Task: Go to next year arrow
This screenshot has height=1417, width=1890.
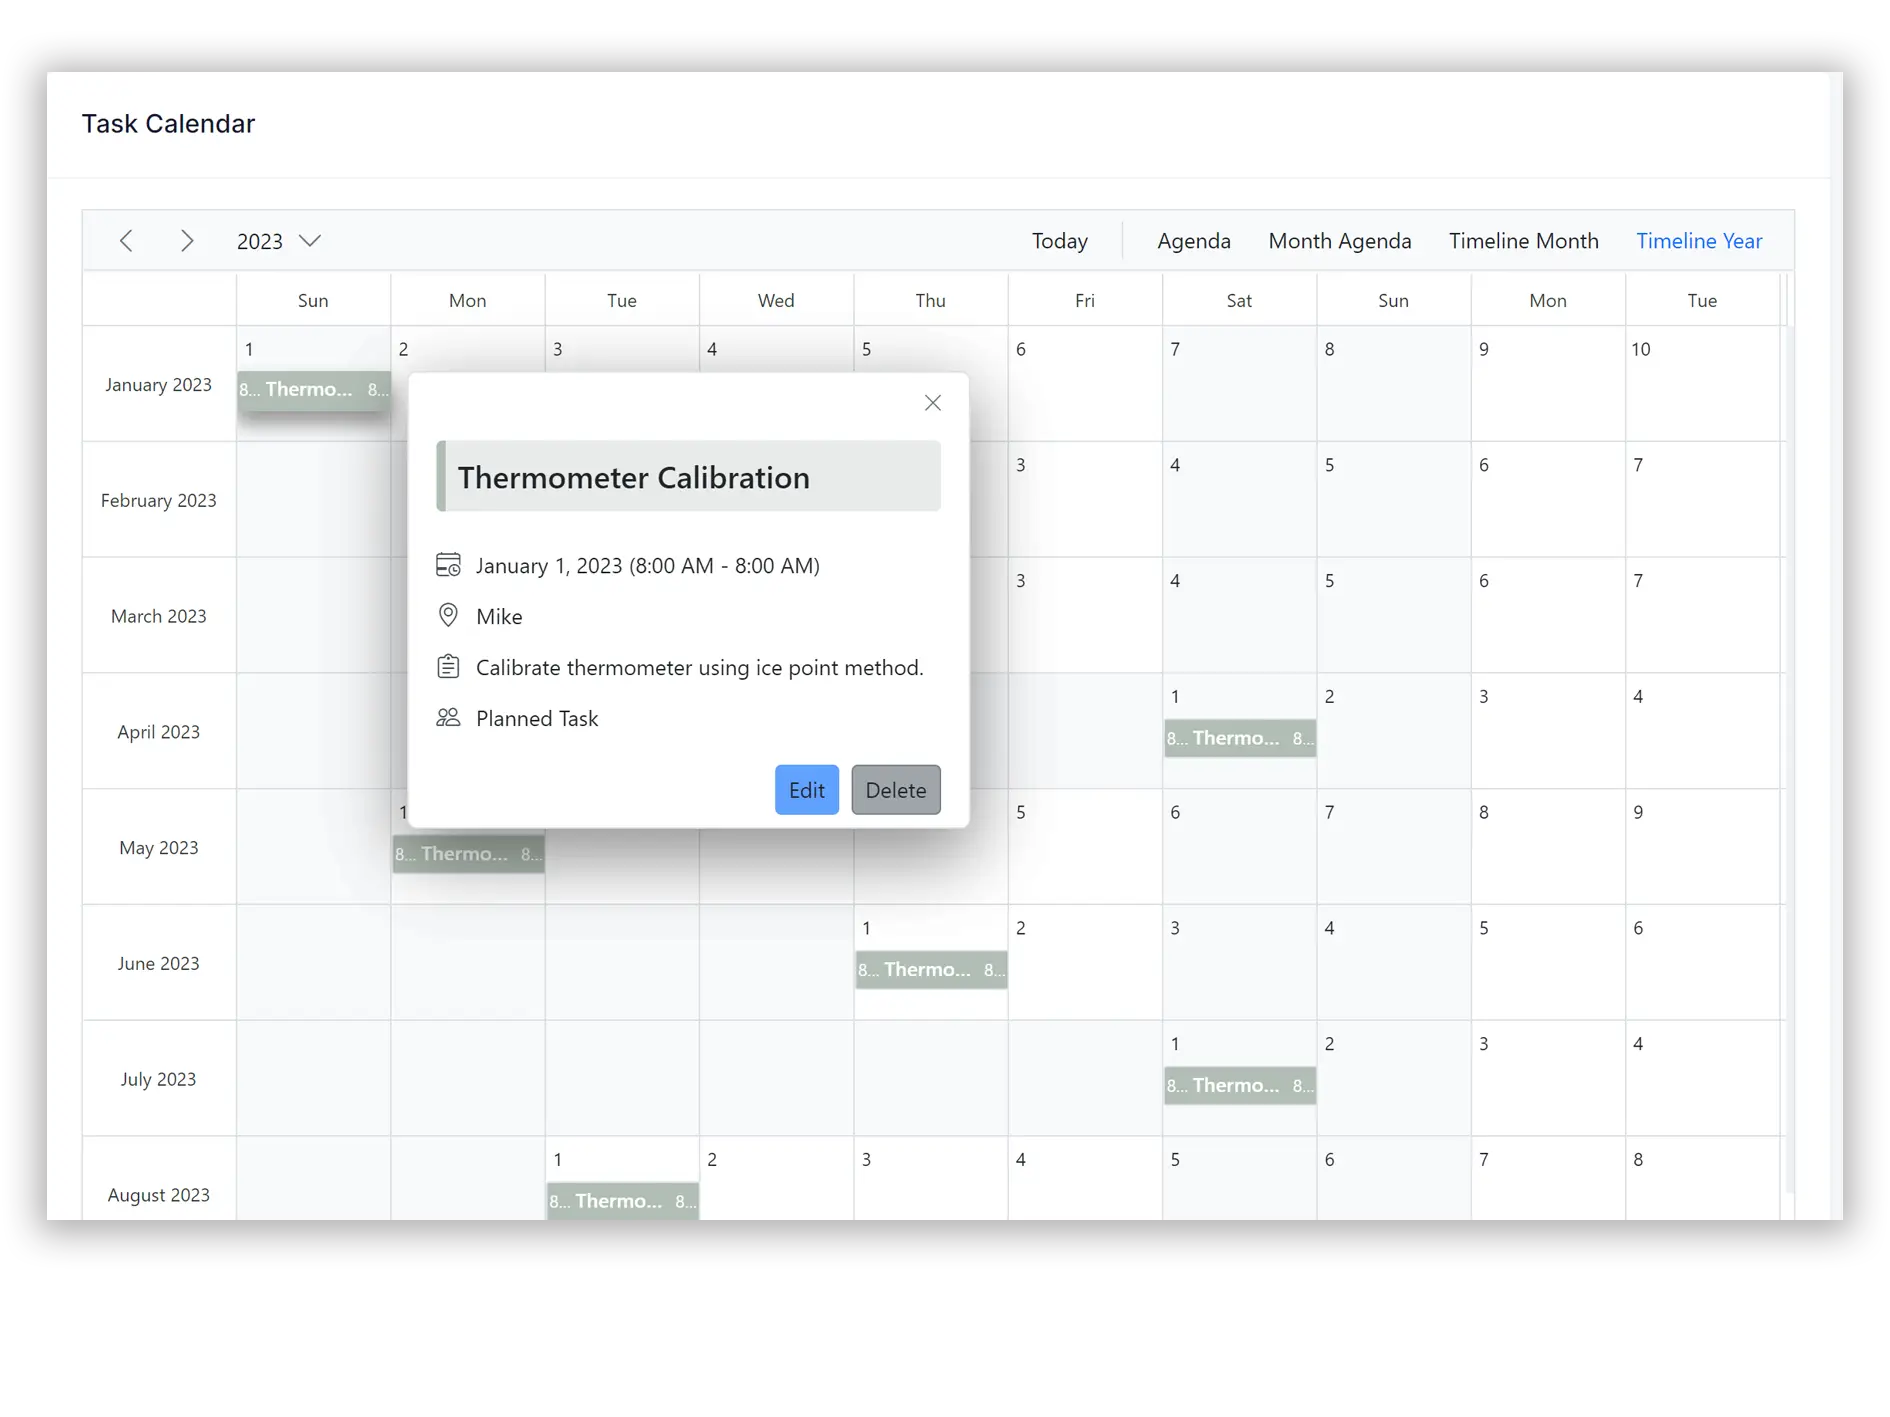Action: click(x=186, y=241)
